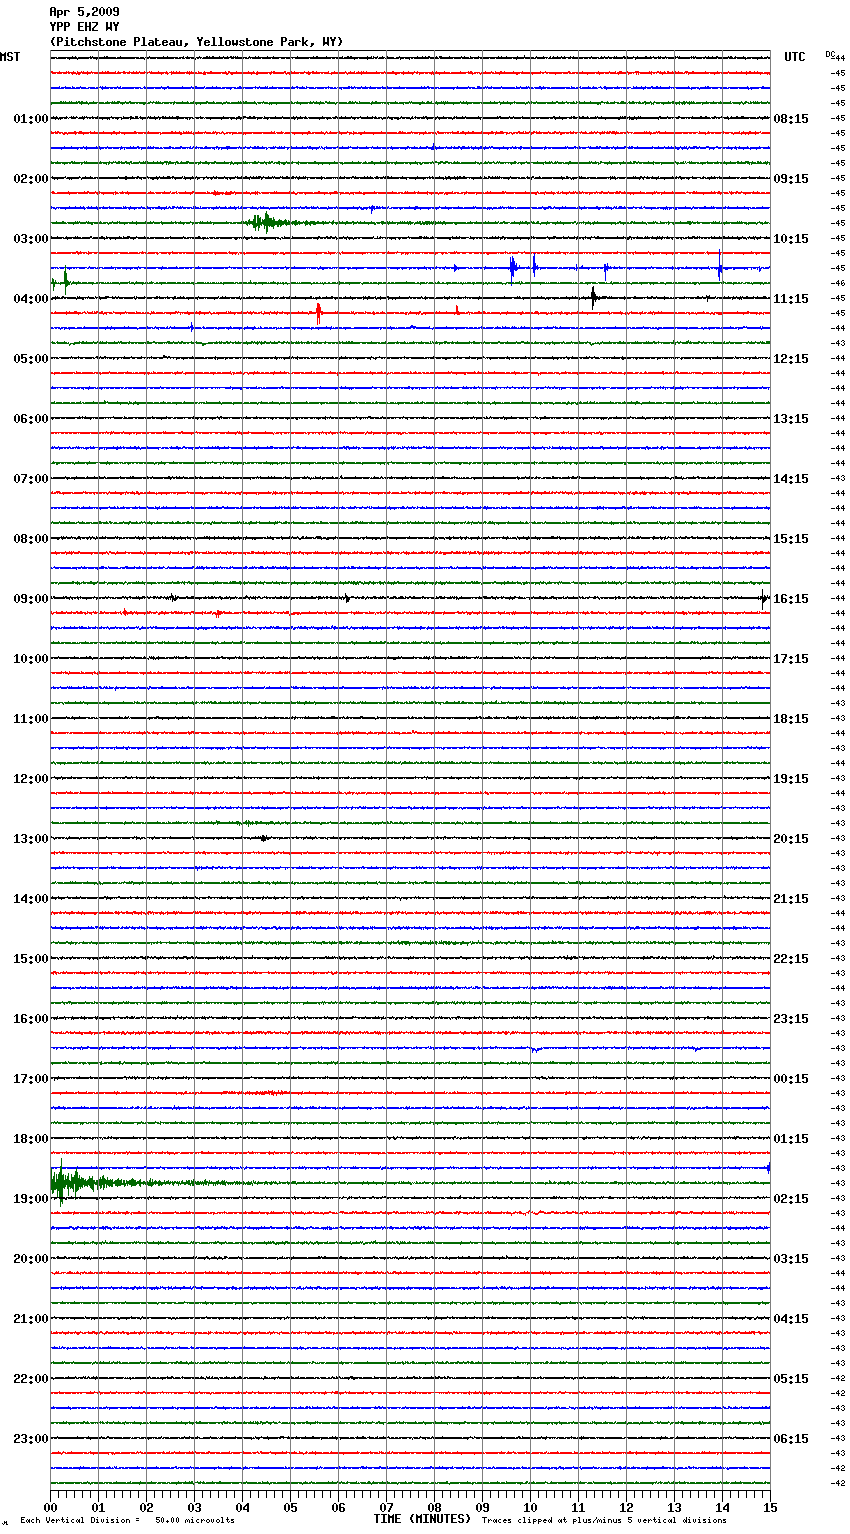This screenshot has width=850, height=1534.
Task: Select the 09:00 MST hour label
Action: point(31,599)
